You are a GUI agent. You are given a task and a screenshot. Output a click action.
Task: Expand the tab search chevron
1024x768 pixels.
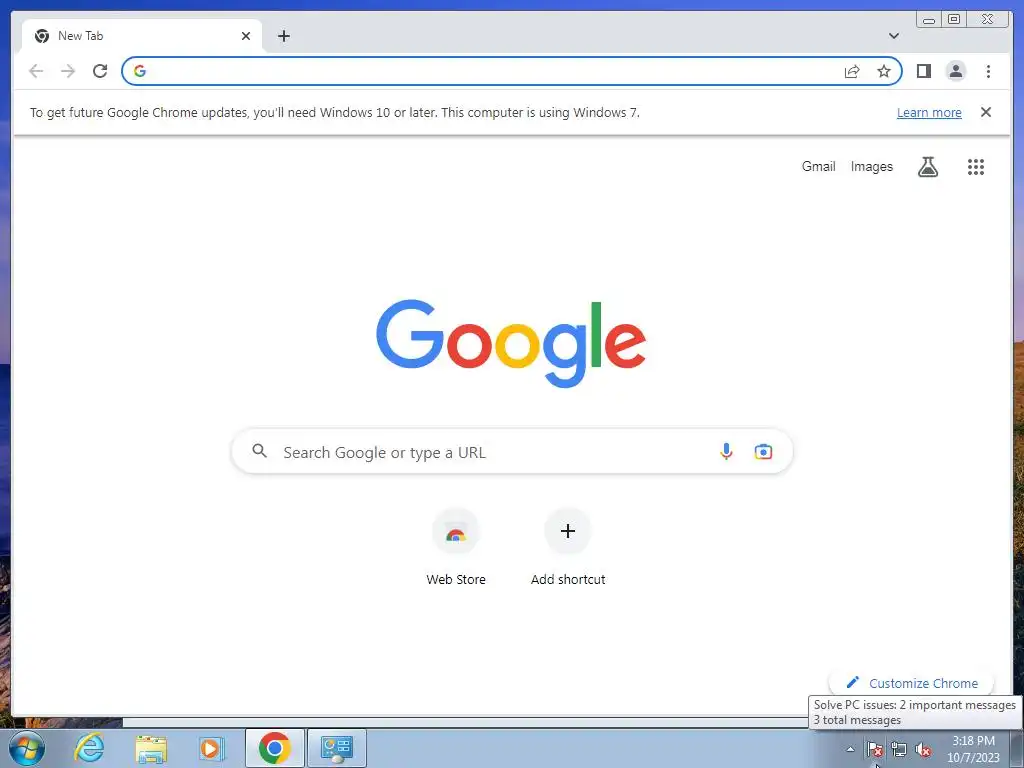894,36
